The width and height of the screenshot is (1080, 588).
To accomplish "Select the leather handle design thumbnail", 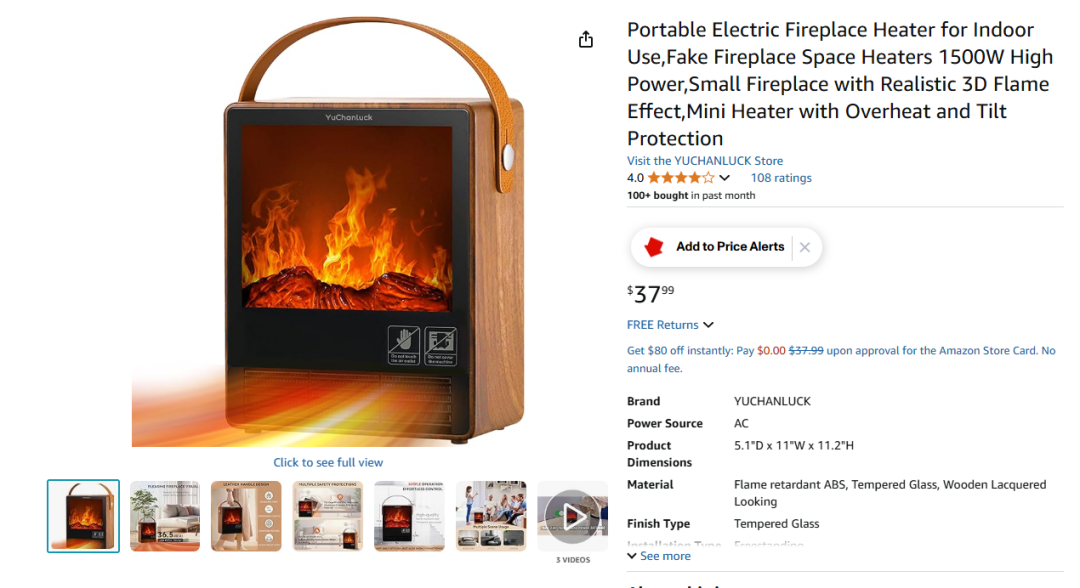I will click(246, 516).
